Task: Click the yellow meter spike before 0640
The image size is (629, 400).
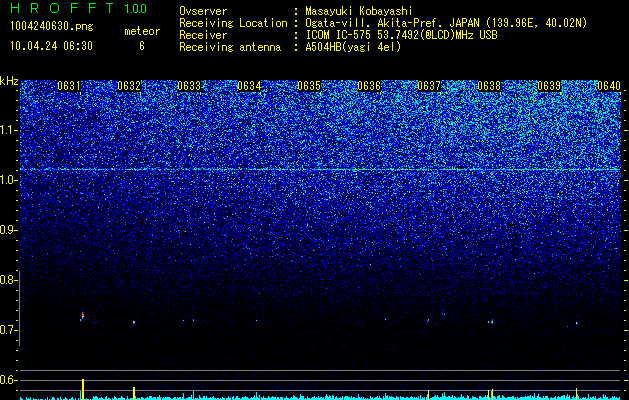Action: click(x=576, y=394)
